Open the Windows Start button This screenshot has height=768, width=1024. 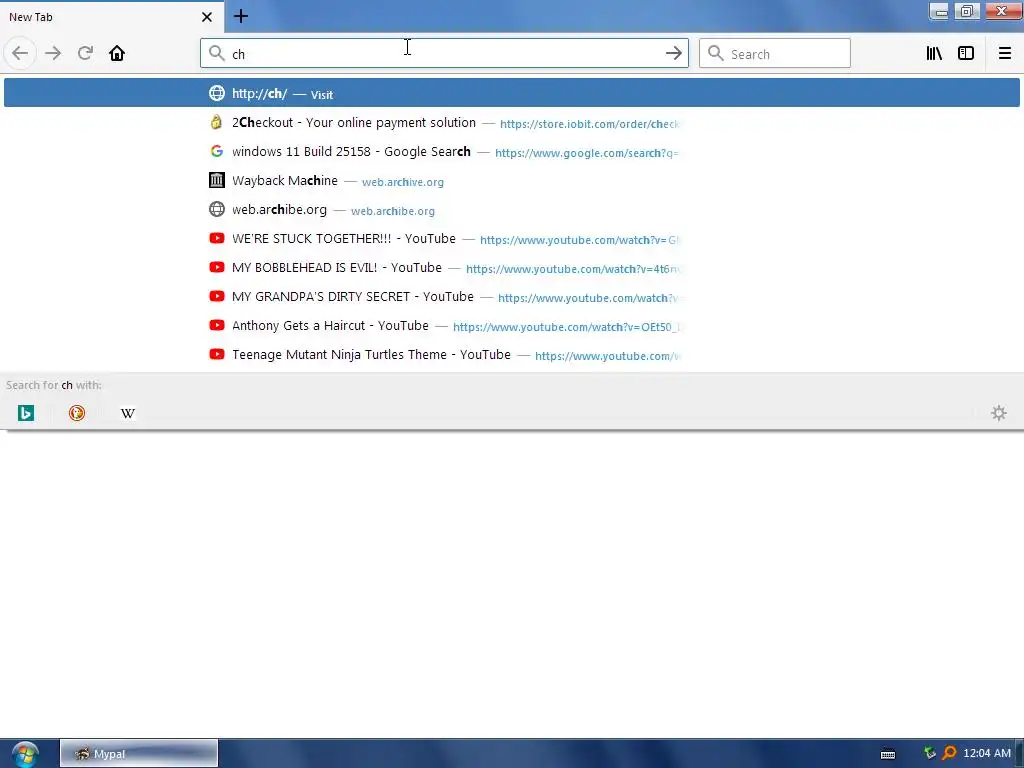pyautogui.click(x=25, y=754)
